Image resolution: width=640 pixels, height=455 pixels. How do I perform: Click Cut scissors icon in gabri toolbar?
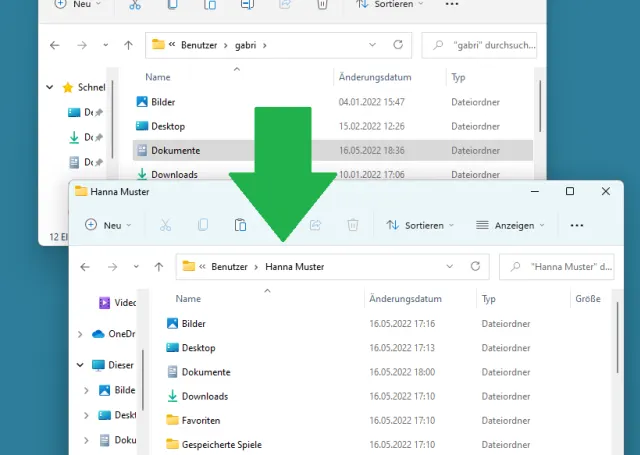135,4
